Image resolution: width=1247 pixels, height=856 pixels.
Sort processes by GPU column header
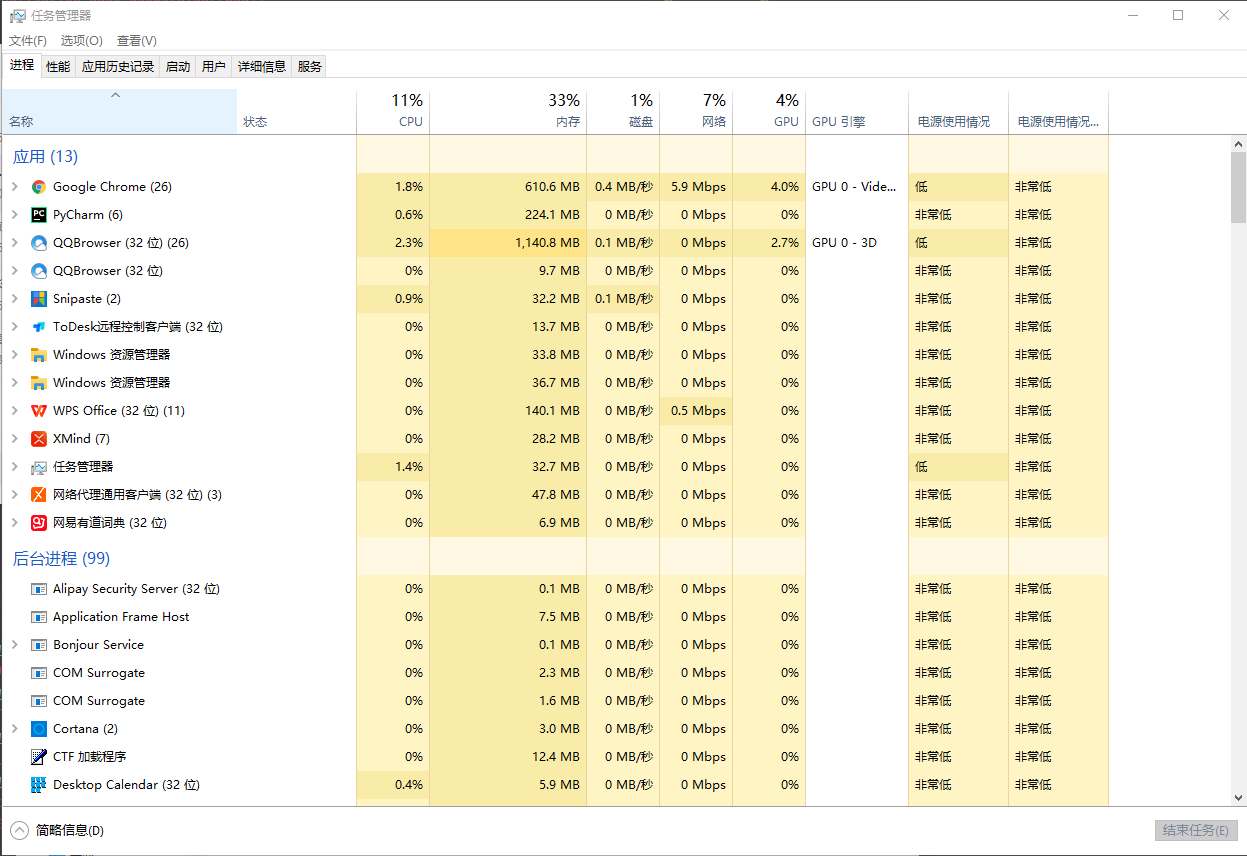tap(769, 111)
